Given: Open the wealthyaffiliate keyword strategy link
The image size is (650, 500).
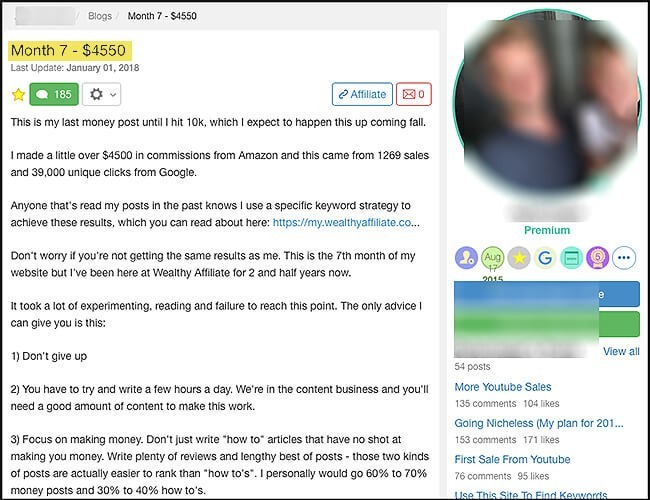Looking at the screenshot, I should click(x=346, y=223).
